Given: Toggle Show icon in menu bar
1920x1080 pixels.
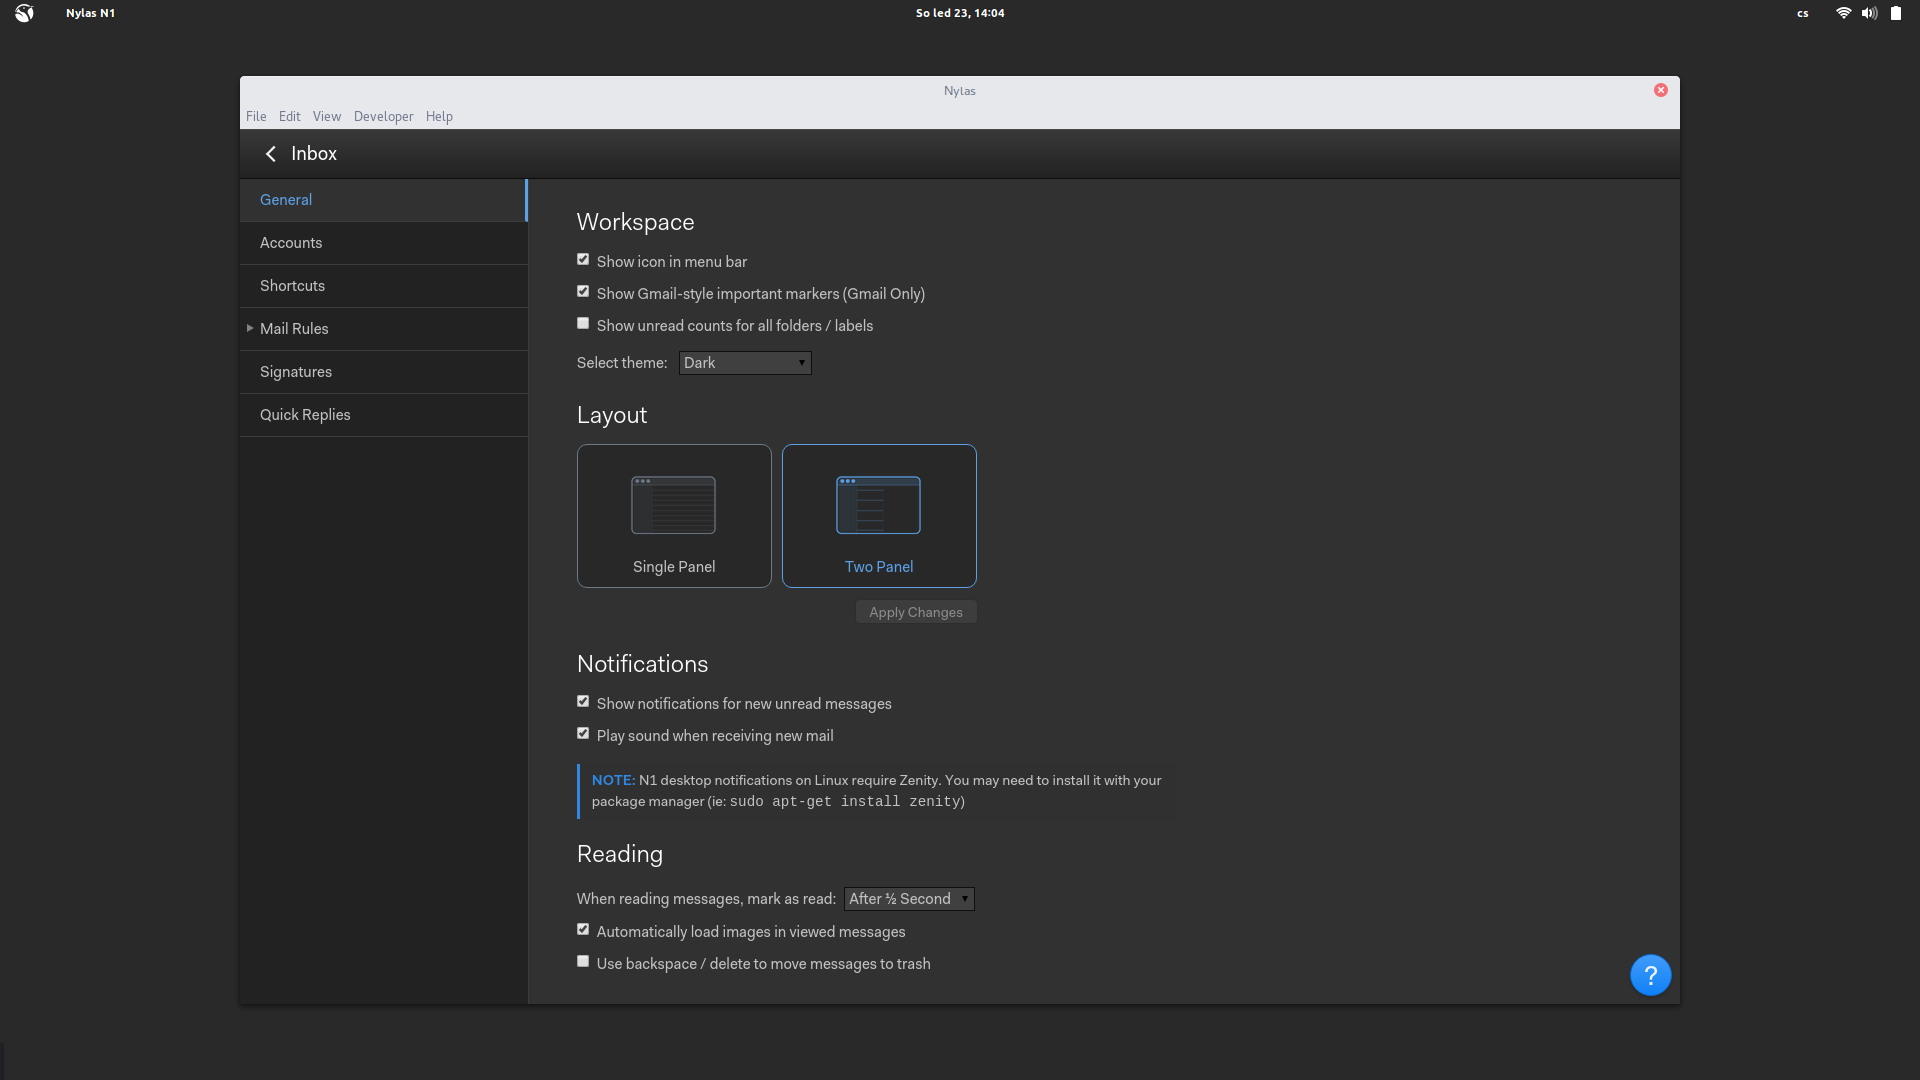Looking at the screenshot, I should [x=583, y=260].
